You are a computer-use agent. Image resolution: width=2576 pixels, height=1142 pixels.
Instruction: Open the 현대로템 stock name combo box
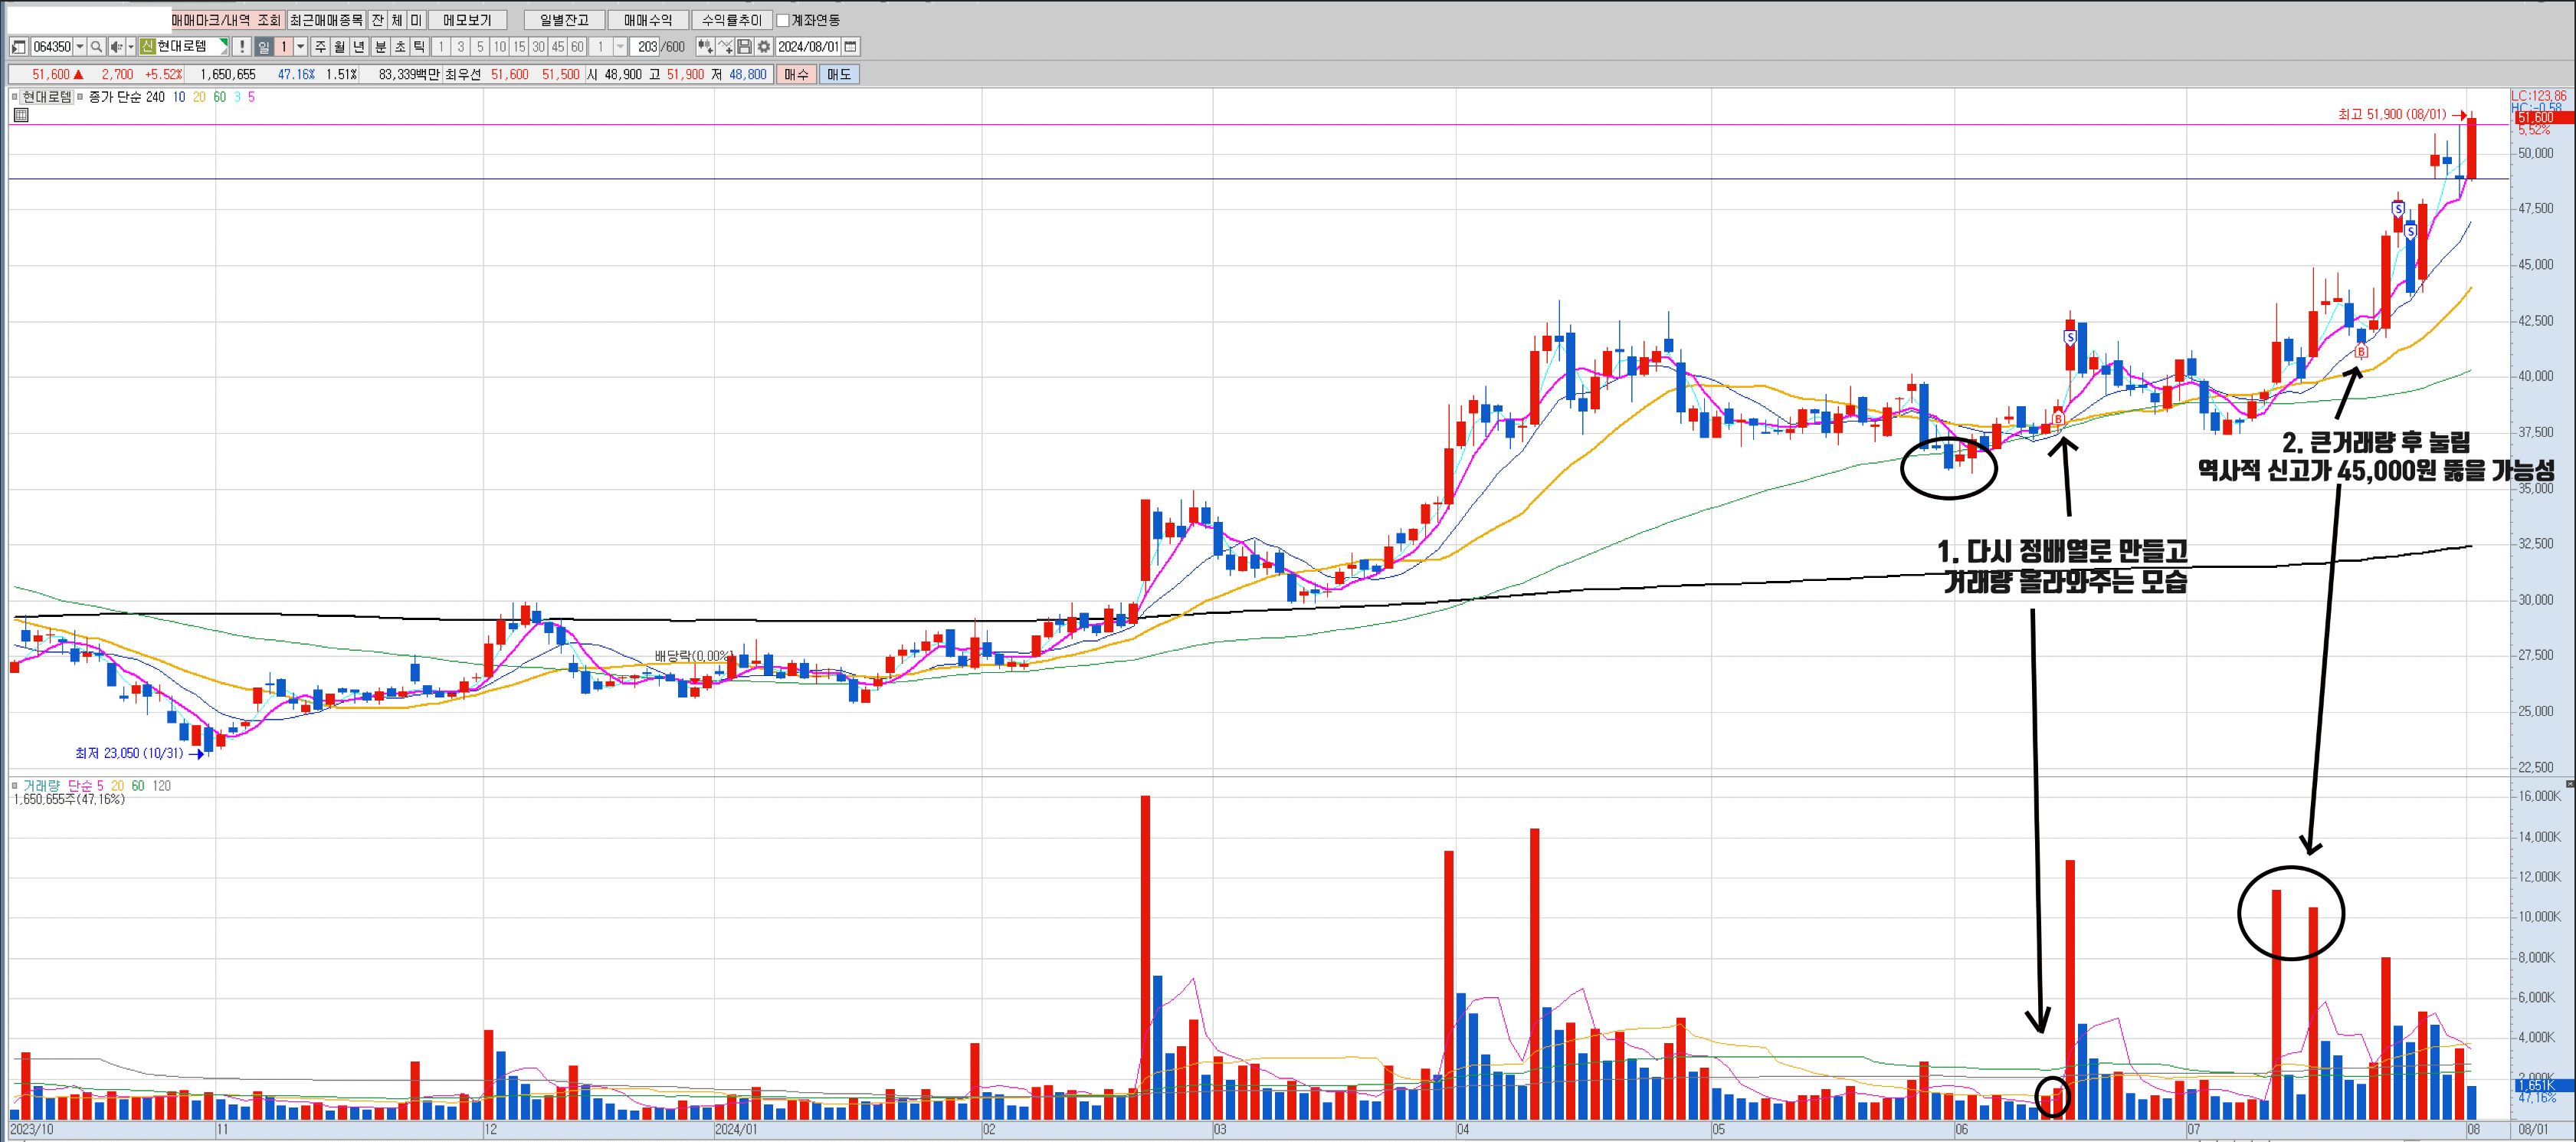pos(184,47)
